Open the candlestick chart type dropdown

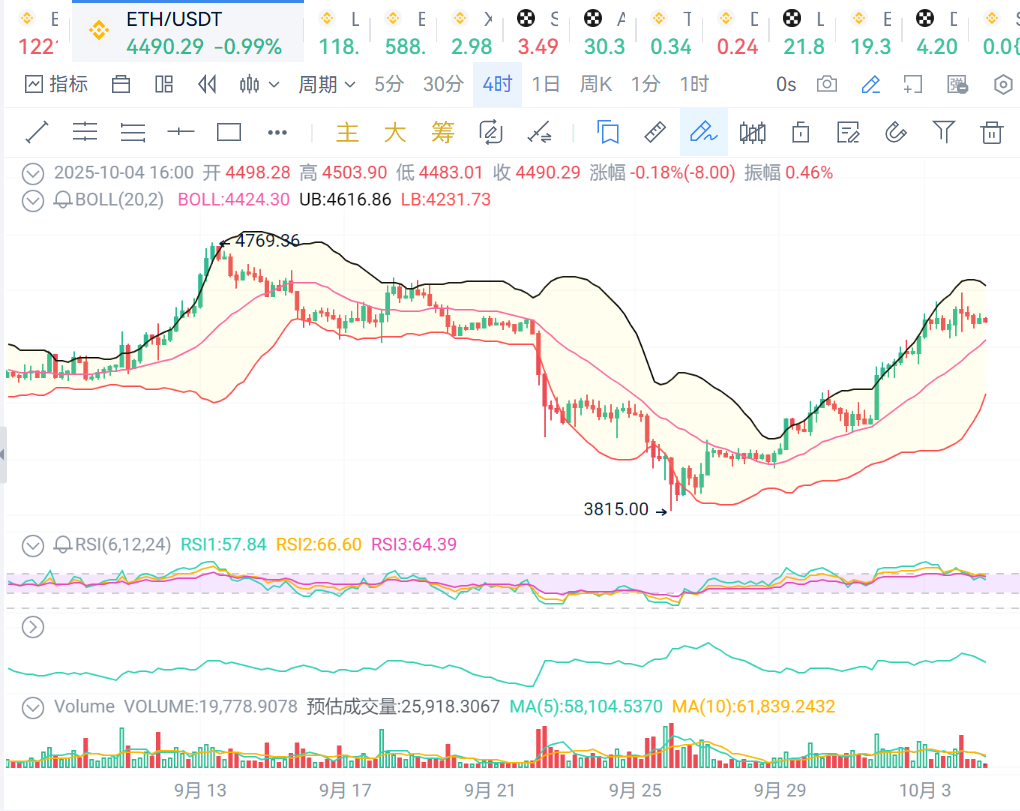(x=259, y=85)
